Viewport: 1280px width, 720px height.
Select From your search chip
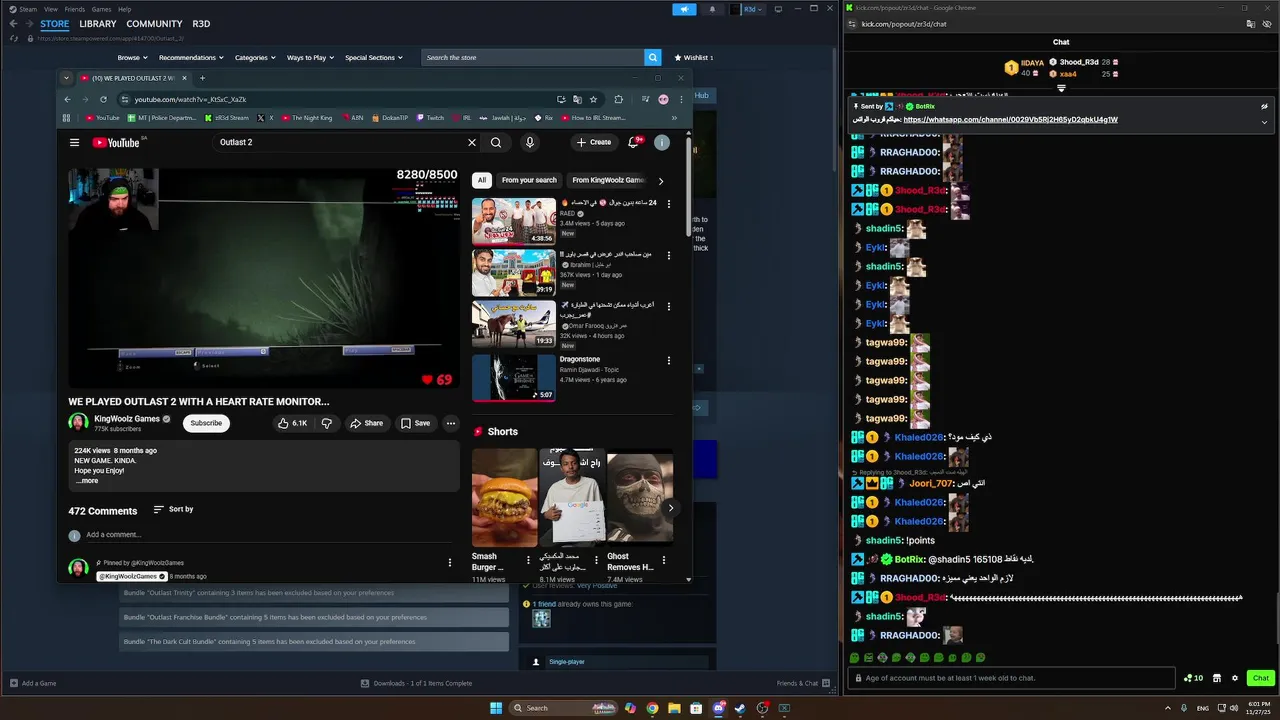coord(529,180)
